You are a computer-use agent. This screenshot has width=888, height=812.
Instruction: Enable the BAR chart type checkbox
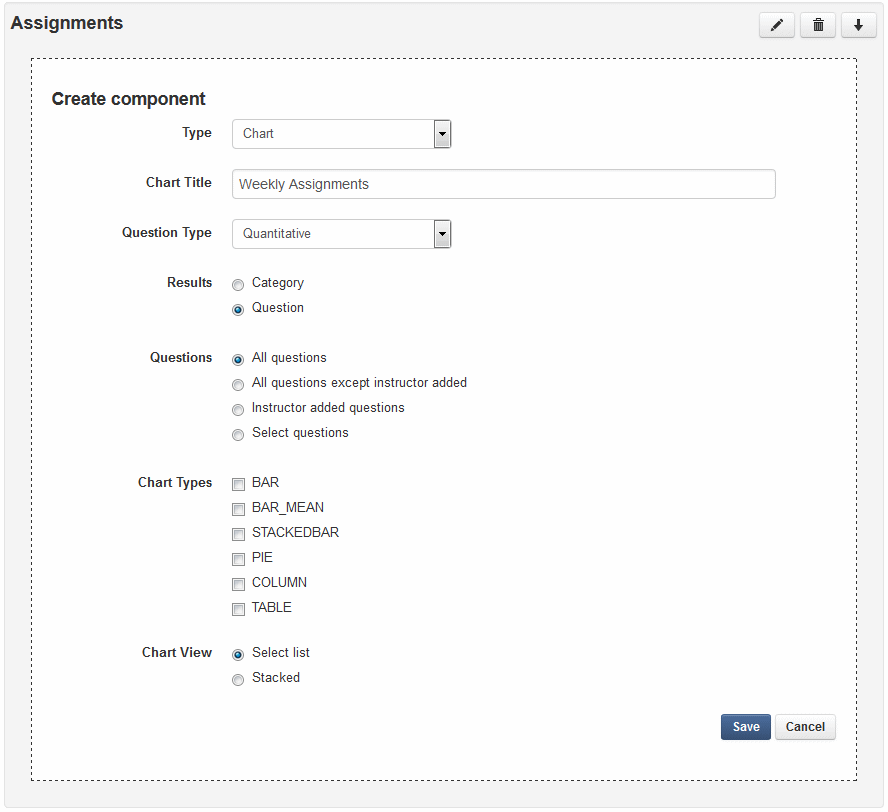(238, 485)
